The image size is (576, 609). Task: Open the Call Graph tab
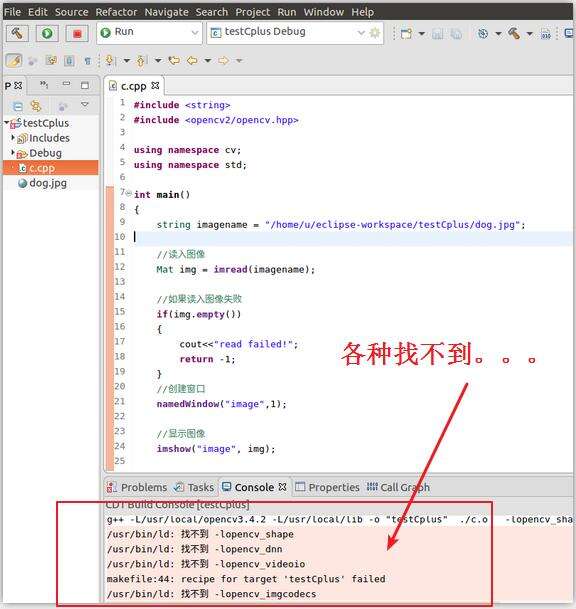pos(398,487)
